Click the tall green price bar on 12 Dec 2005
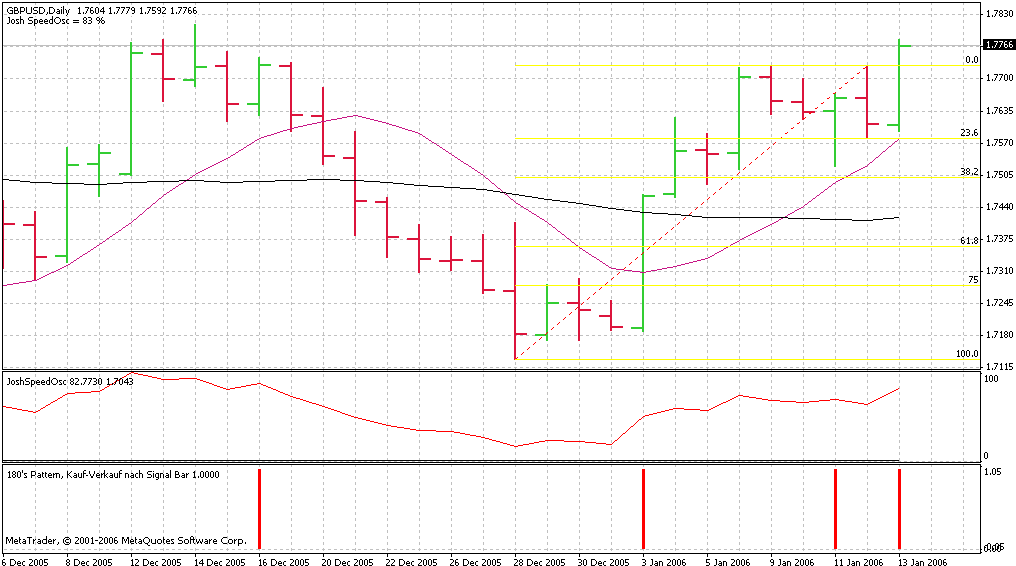1016x566 pixels. [x=131, y=109]
